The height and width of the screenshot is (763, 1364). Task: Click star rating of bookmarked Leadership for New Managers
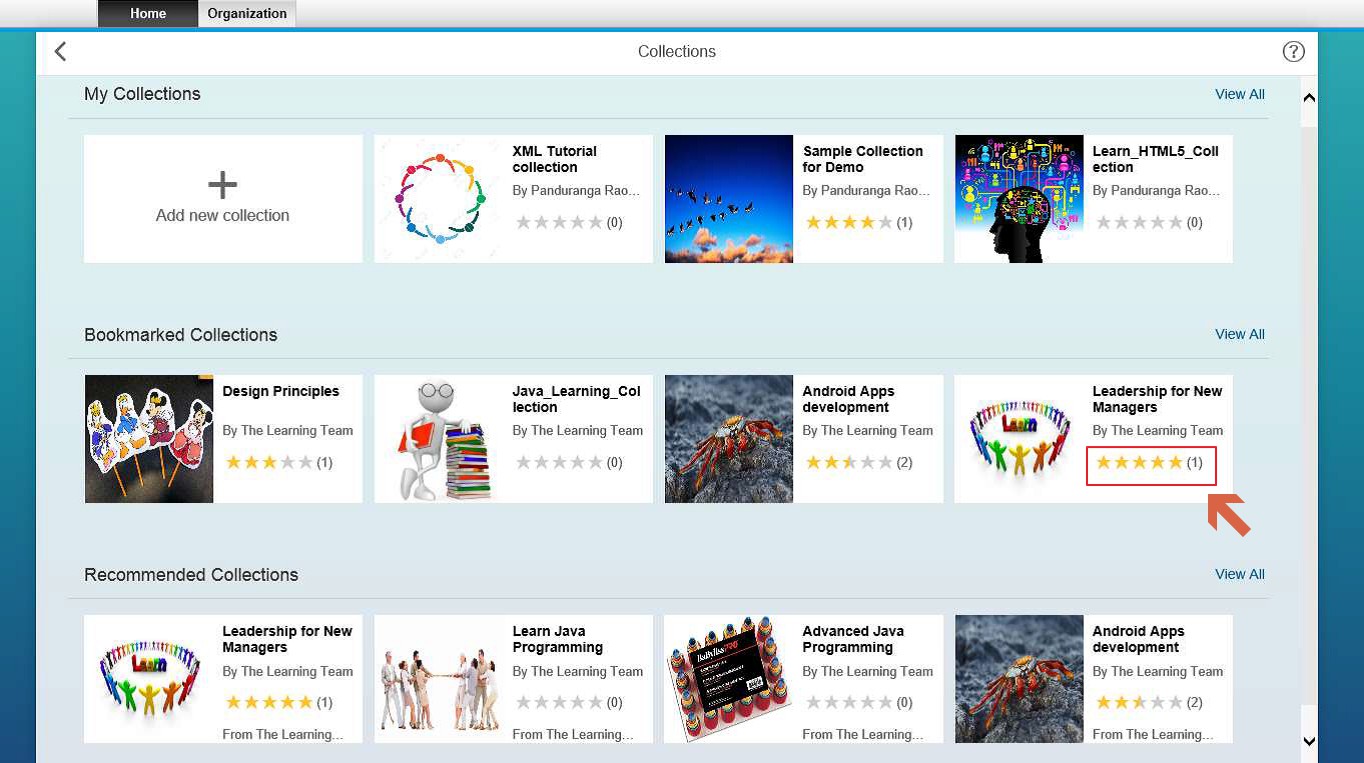pos(1139,463)
